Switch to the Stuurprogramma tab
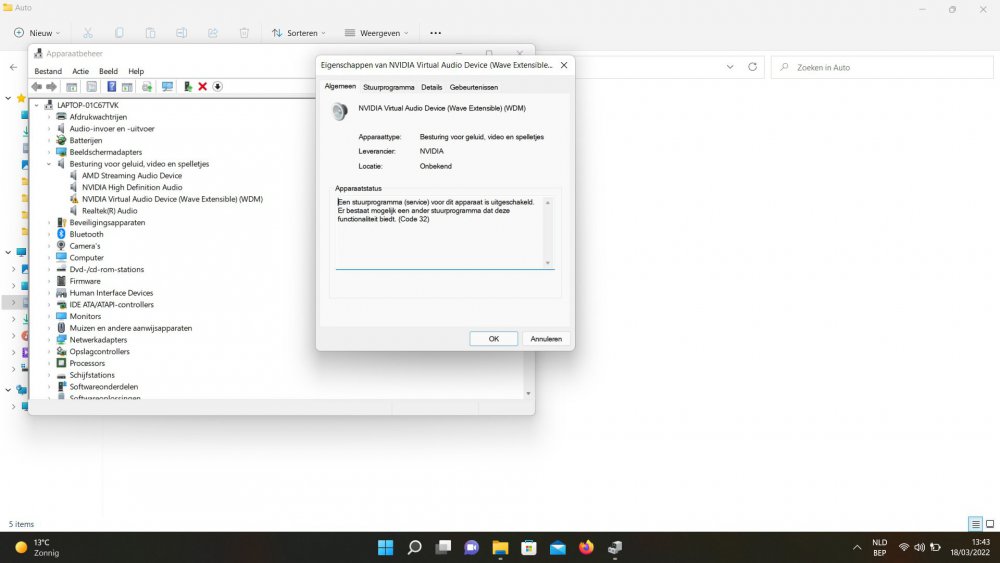This screenshot has width=1000, height=563. pyautogui.click(x=388, y=87)
